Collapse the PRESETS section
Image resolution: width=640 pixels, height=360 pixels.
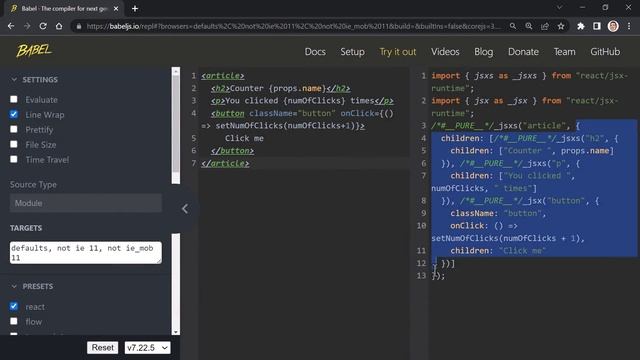(x=32, y=287)
